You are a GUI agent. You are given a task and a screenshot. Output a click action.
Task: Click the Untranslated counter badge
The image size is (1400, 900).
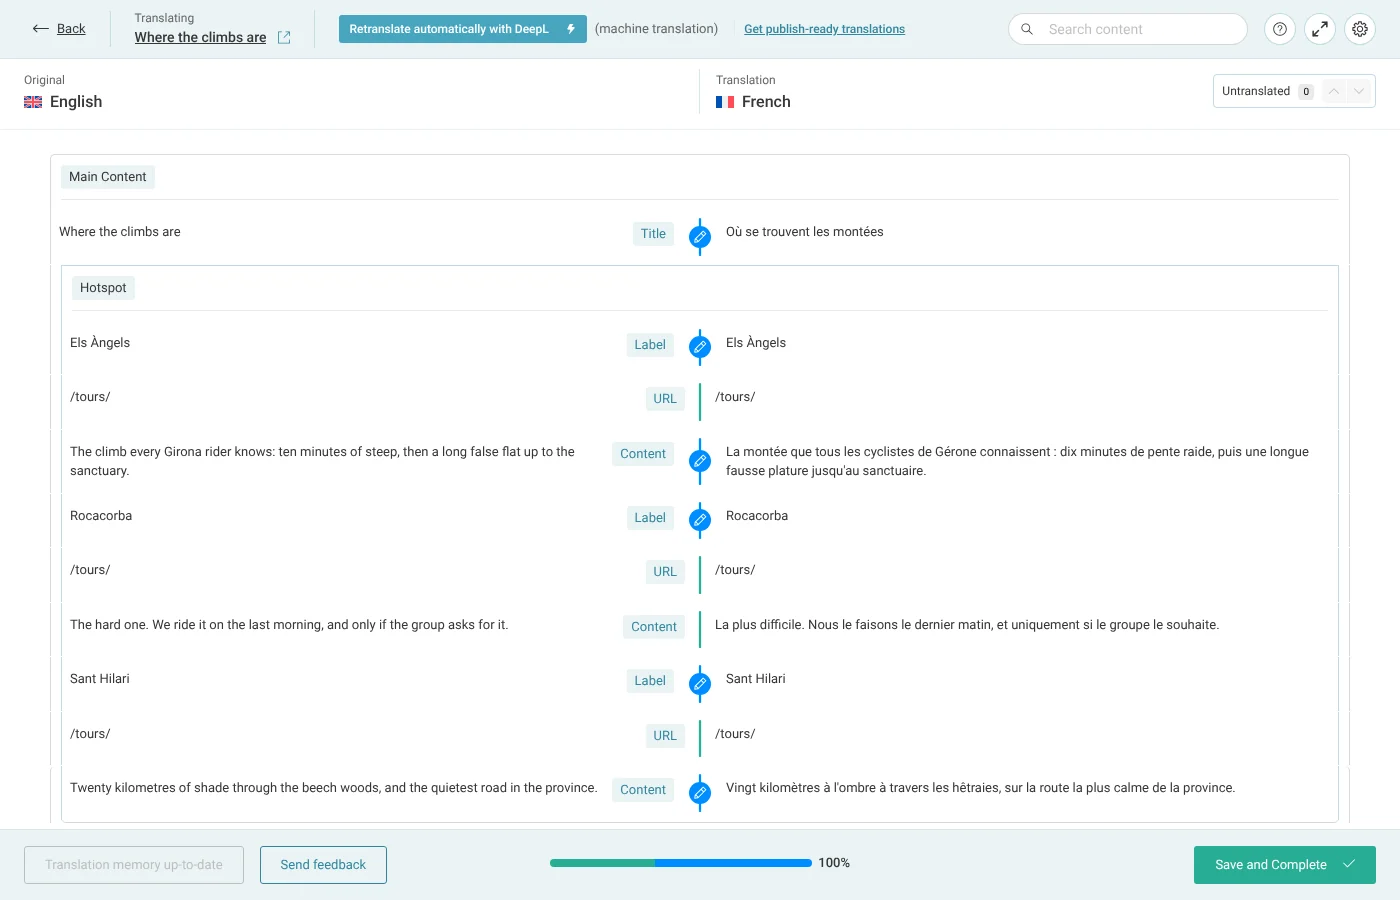(1306, 91)
